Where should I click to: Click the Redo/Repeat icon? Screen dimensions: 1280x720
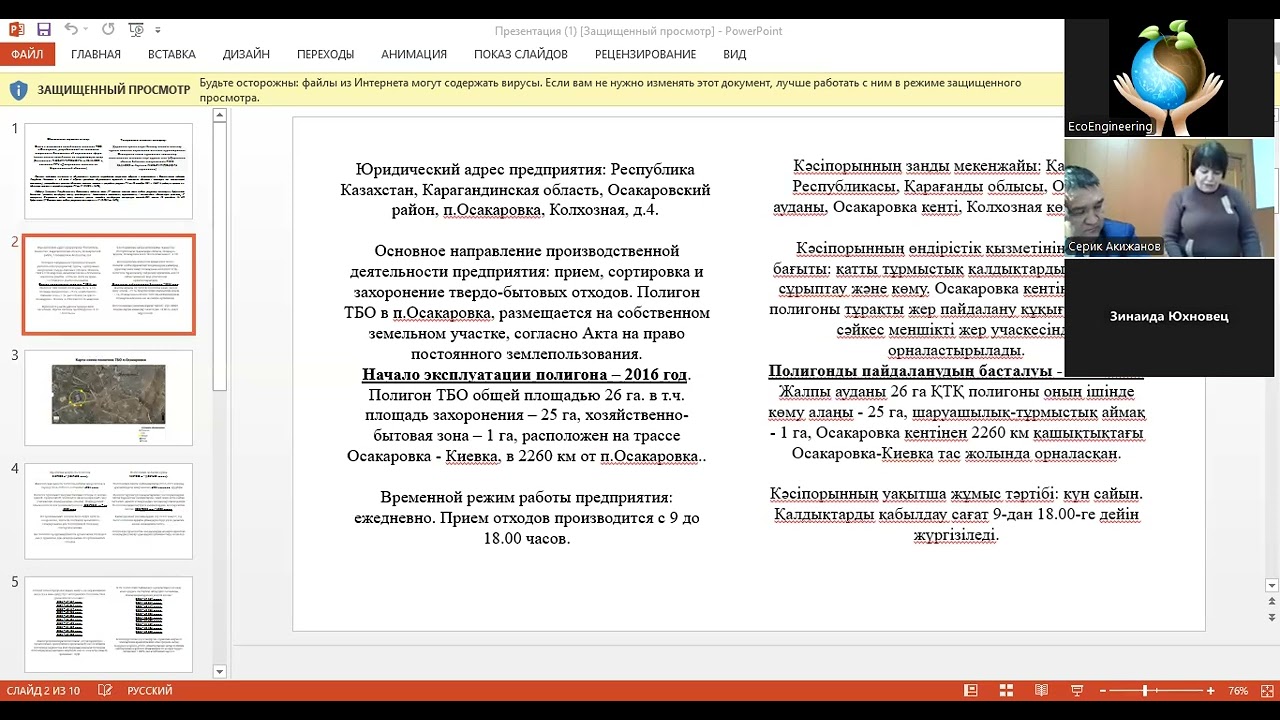[108, 30]
